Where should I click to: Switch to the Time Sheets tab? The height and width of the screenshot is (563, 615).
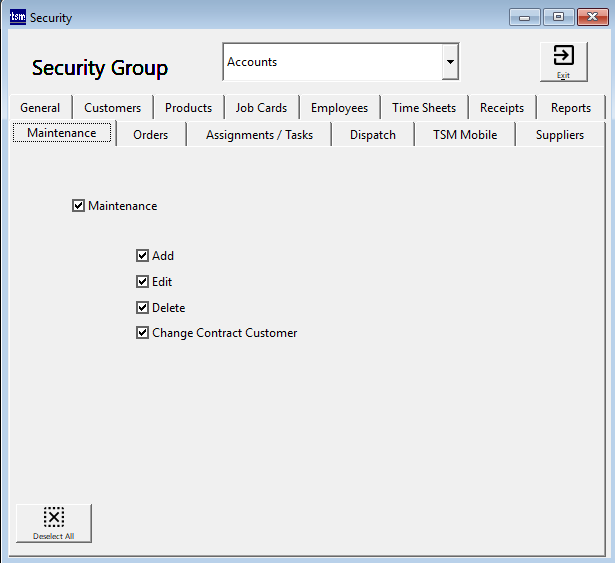tap(423, 108)
